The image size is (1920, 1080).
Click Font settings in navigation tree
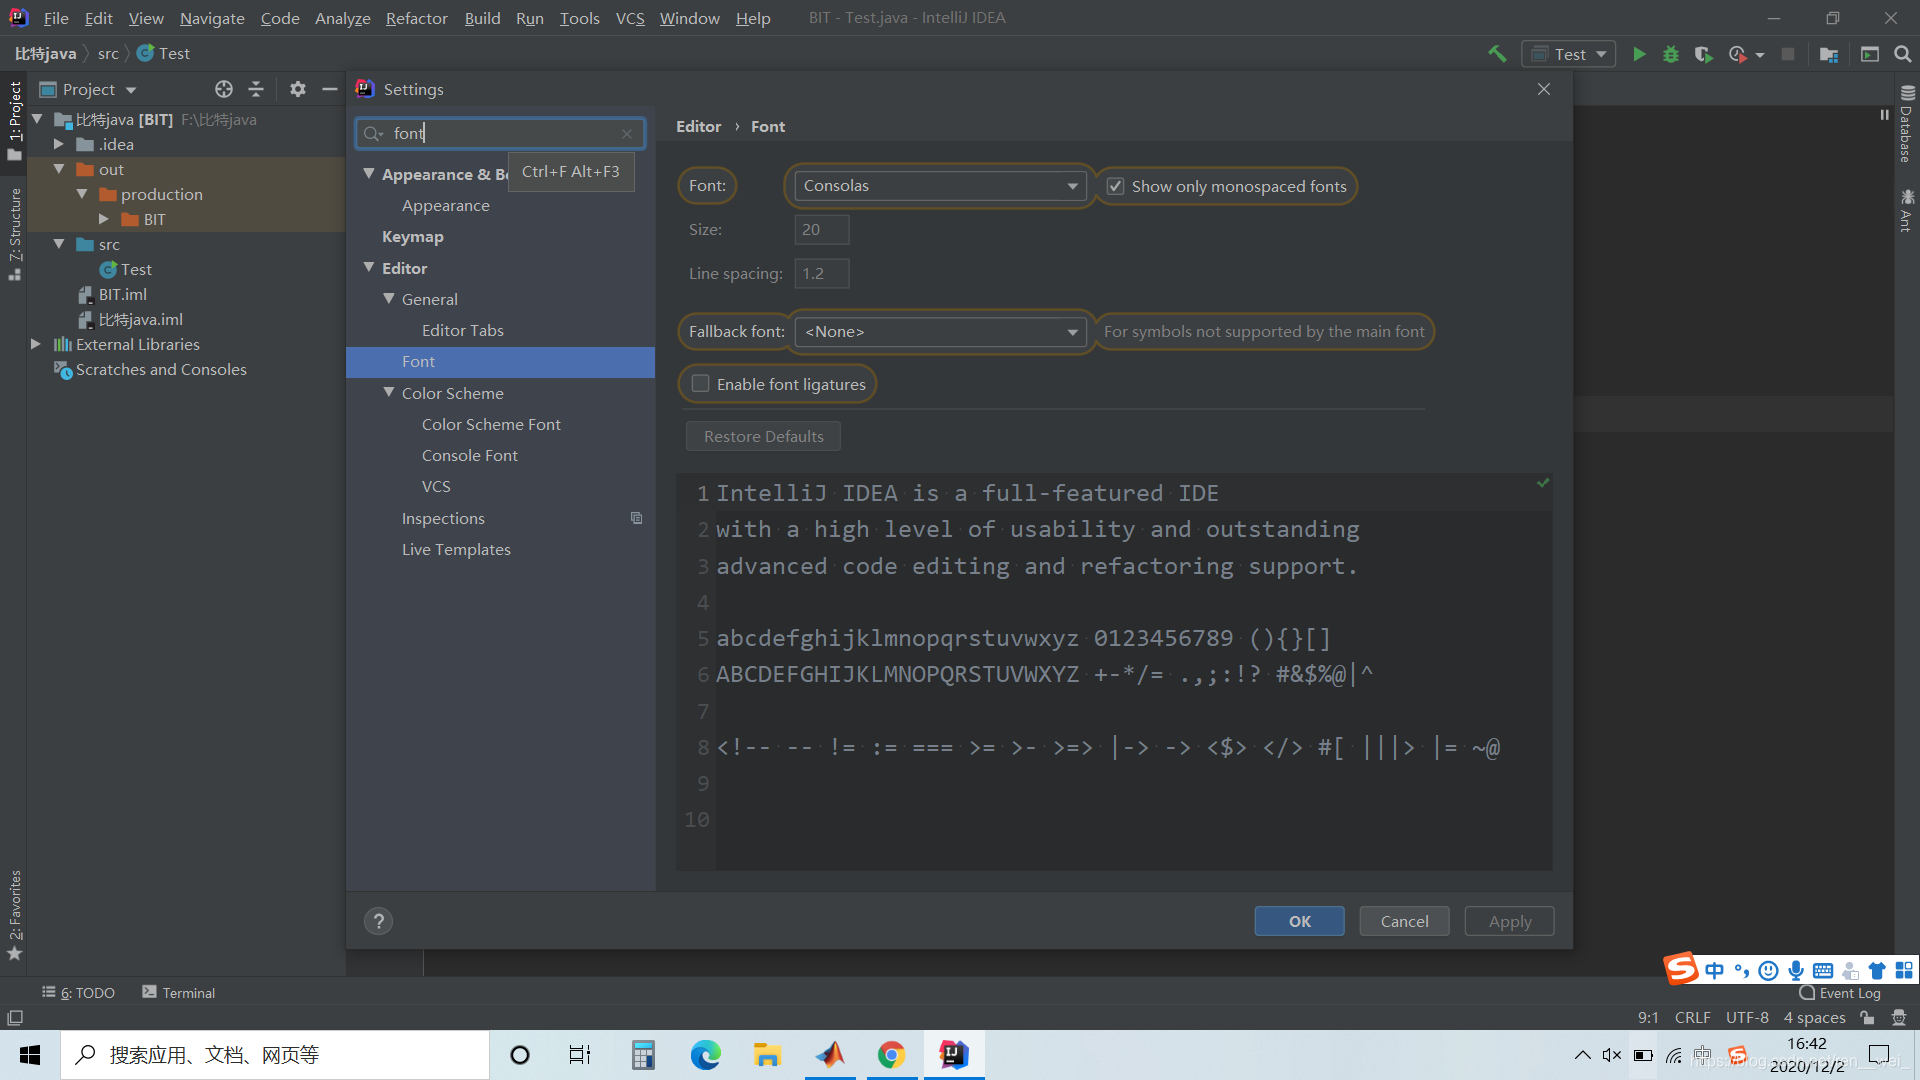click(x=417, y=361)
